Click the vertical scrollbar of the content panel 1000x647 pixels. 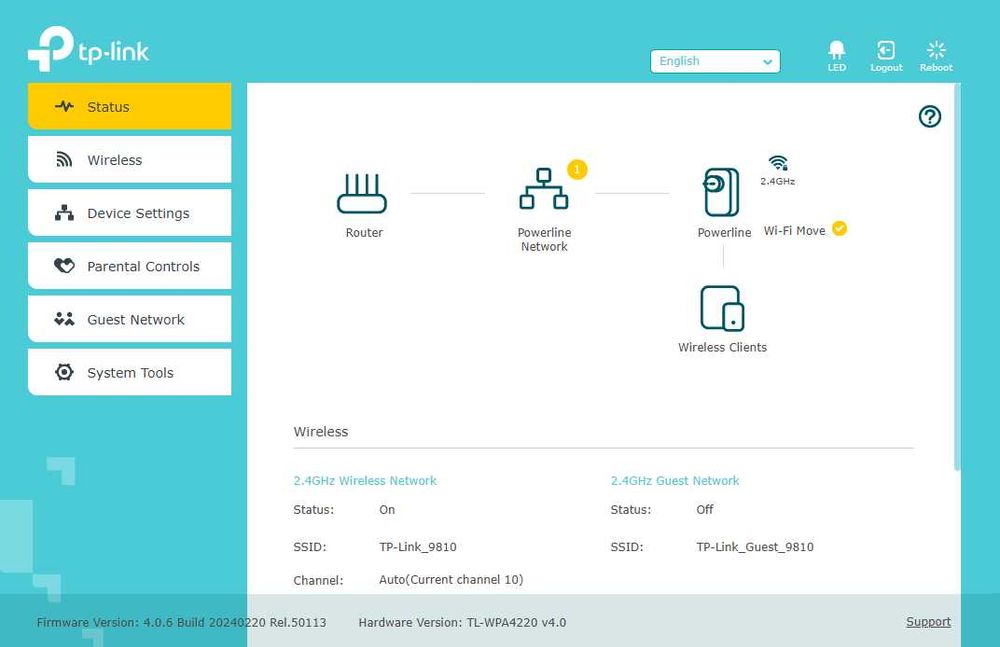(957, 277)
